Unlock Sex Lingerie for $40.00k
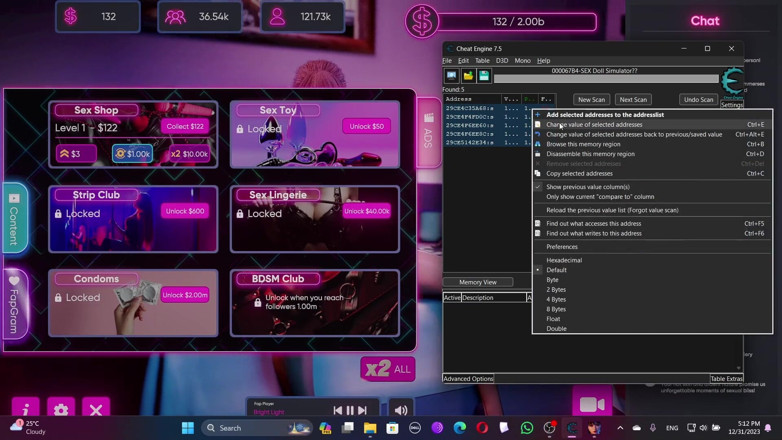The height and width of the screenshot is (440, 782). click(367, 211)
